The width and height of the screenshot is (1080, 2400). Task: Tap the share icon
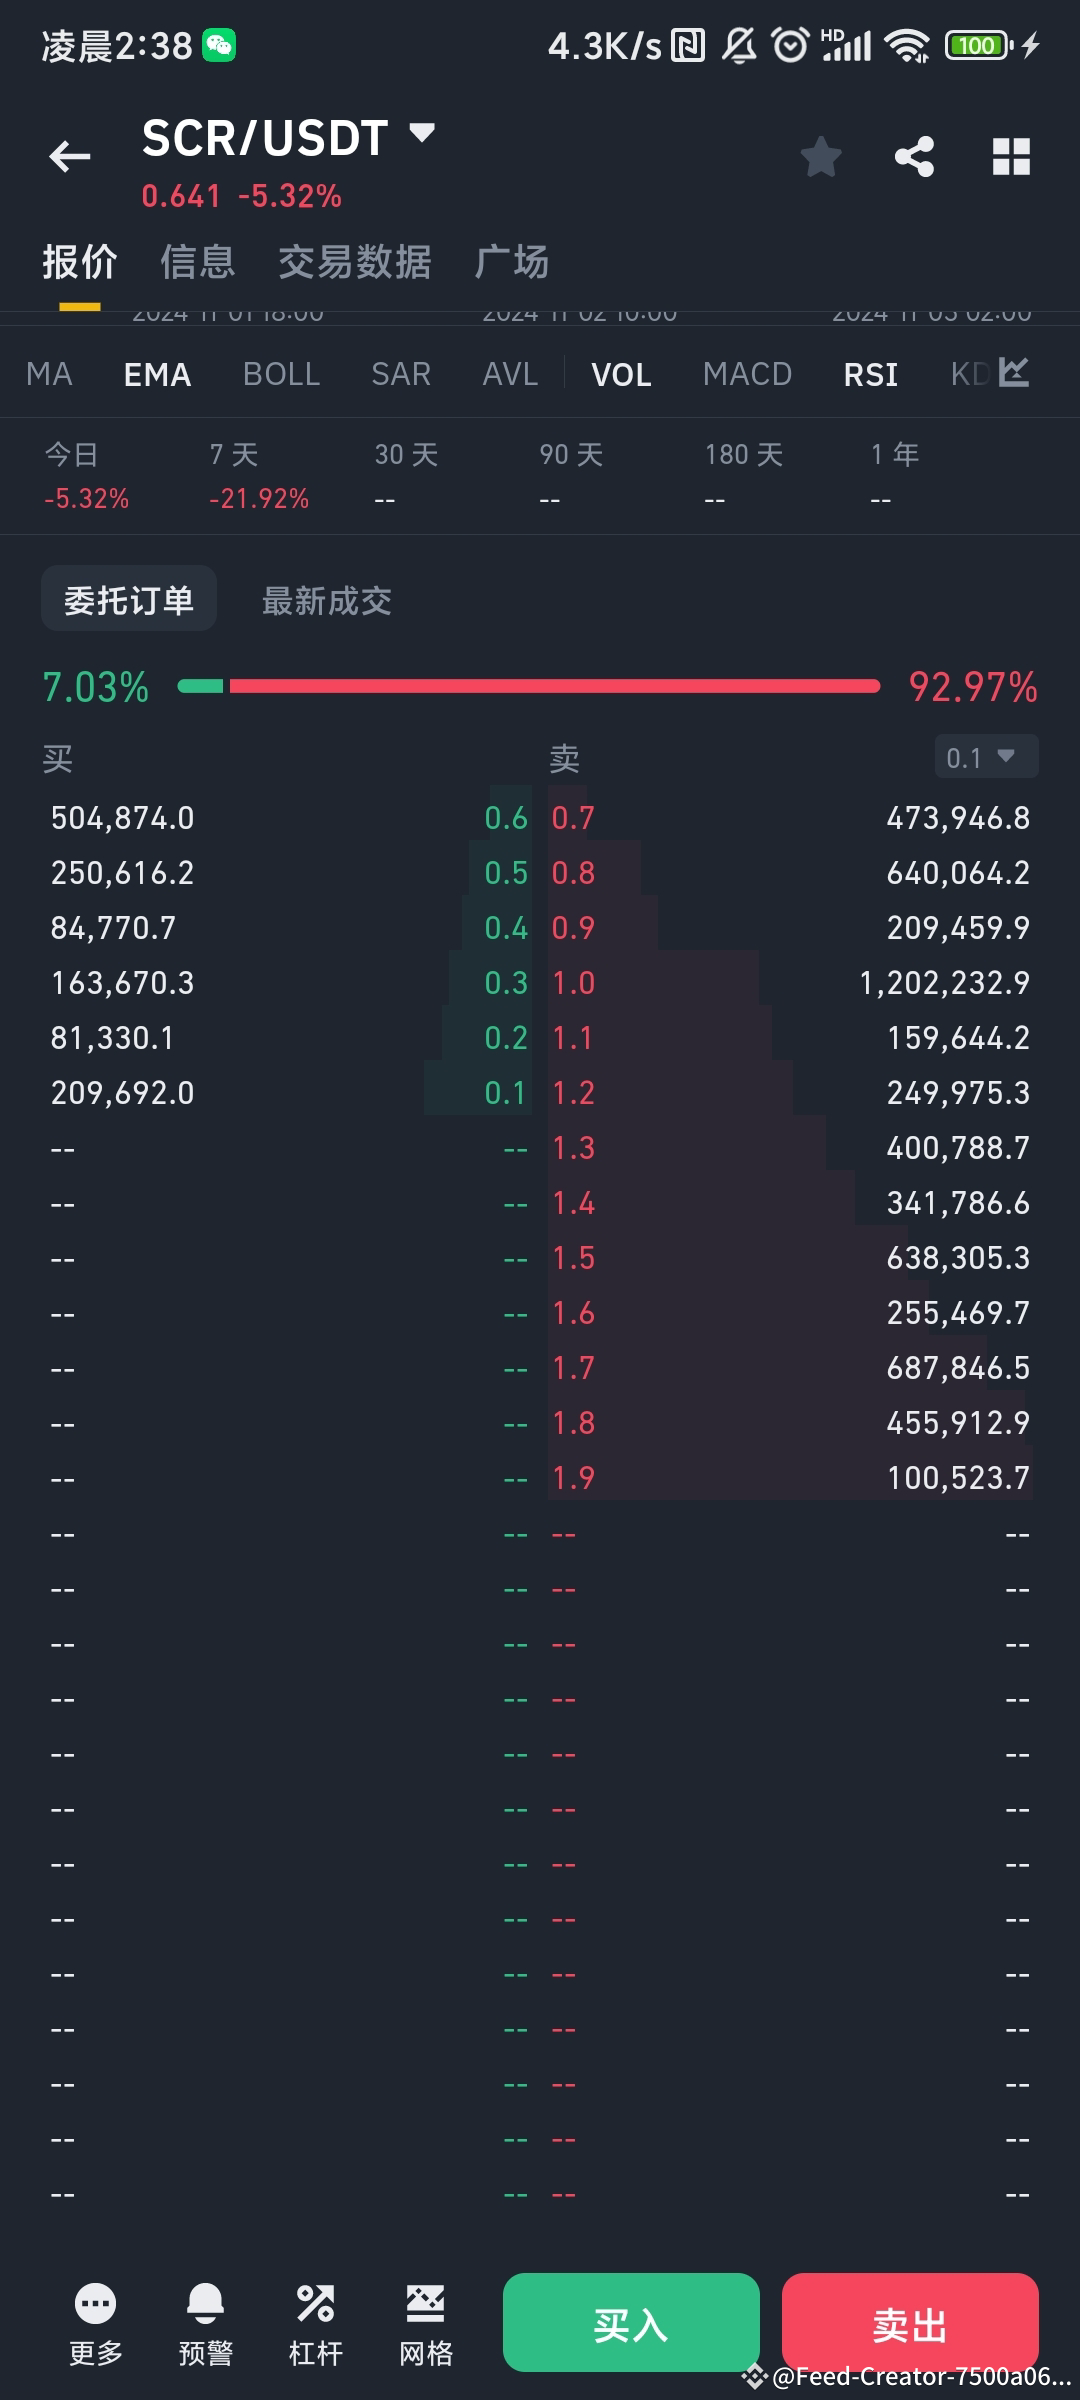[914, 157]
